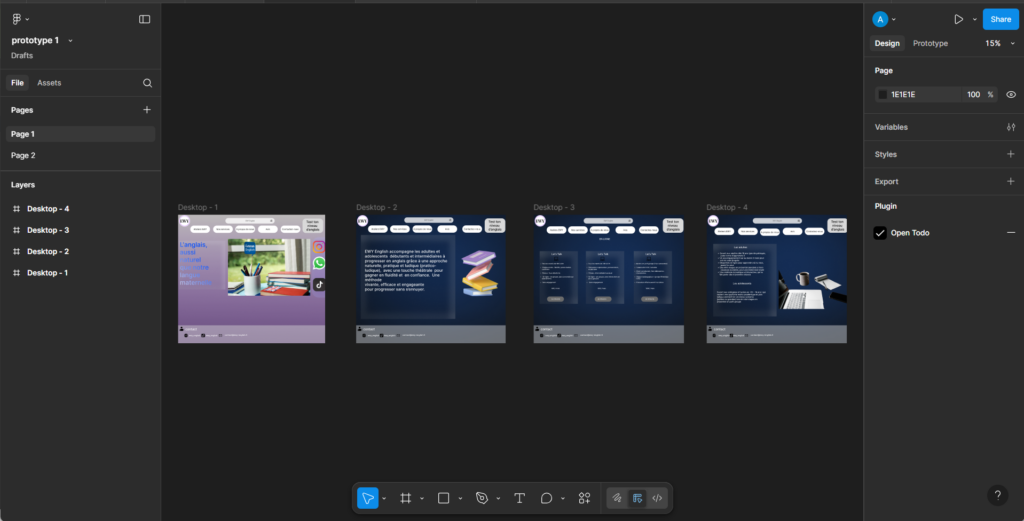The image size is (1024, 521).
Task: Switch to Draw mode in toolbar
Action: point(617,498)
